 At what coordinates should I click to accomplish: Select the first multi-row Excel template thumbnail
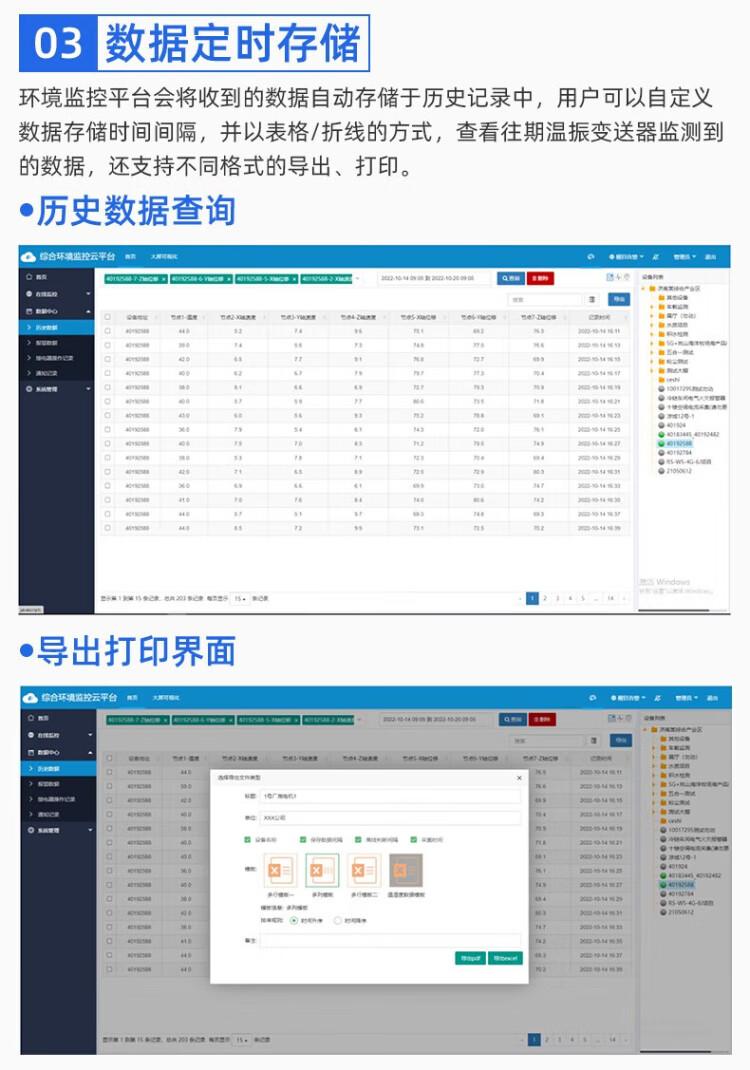coord(280,870)
